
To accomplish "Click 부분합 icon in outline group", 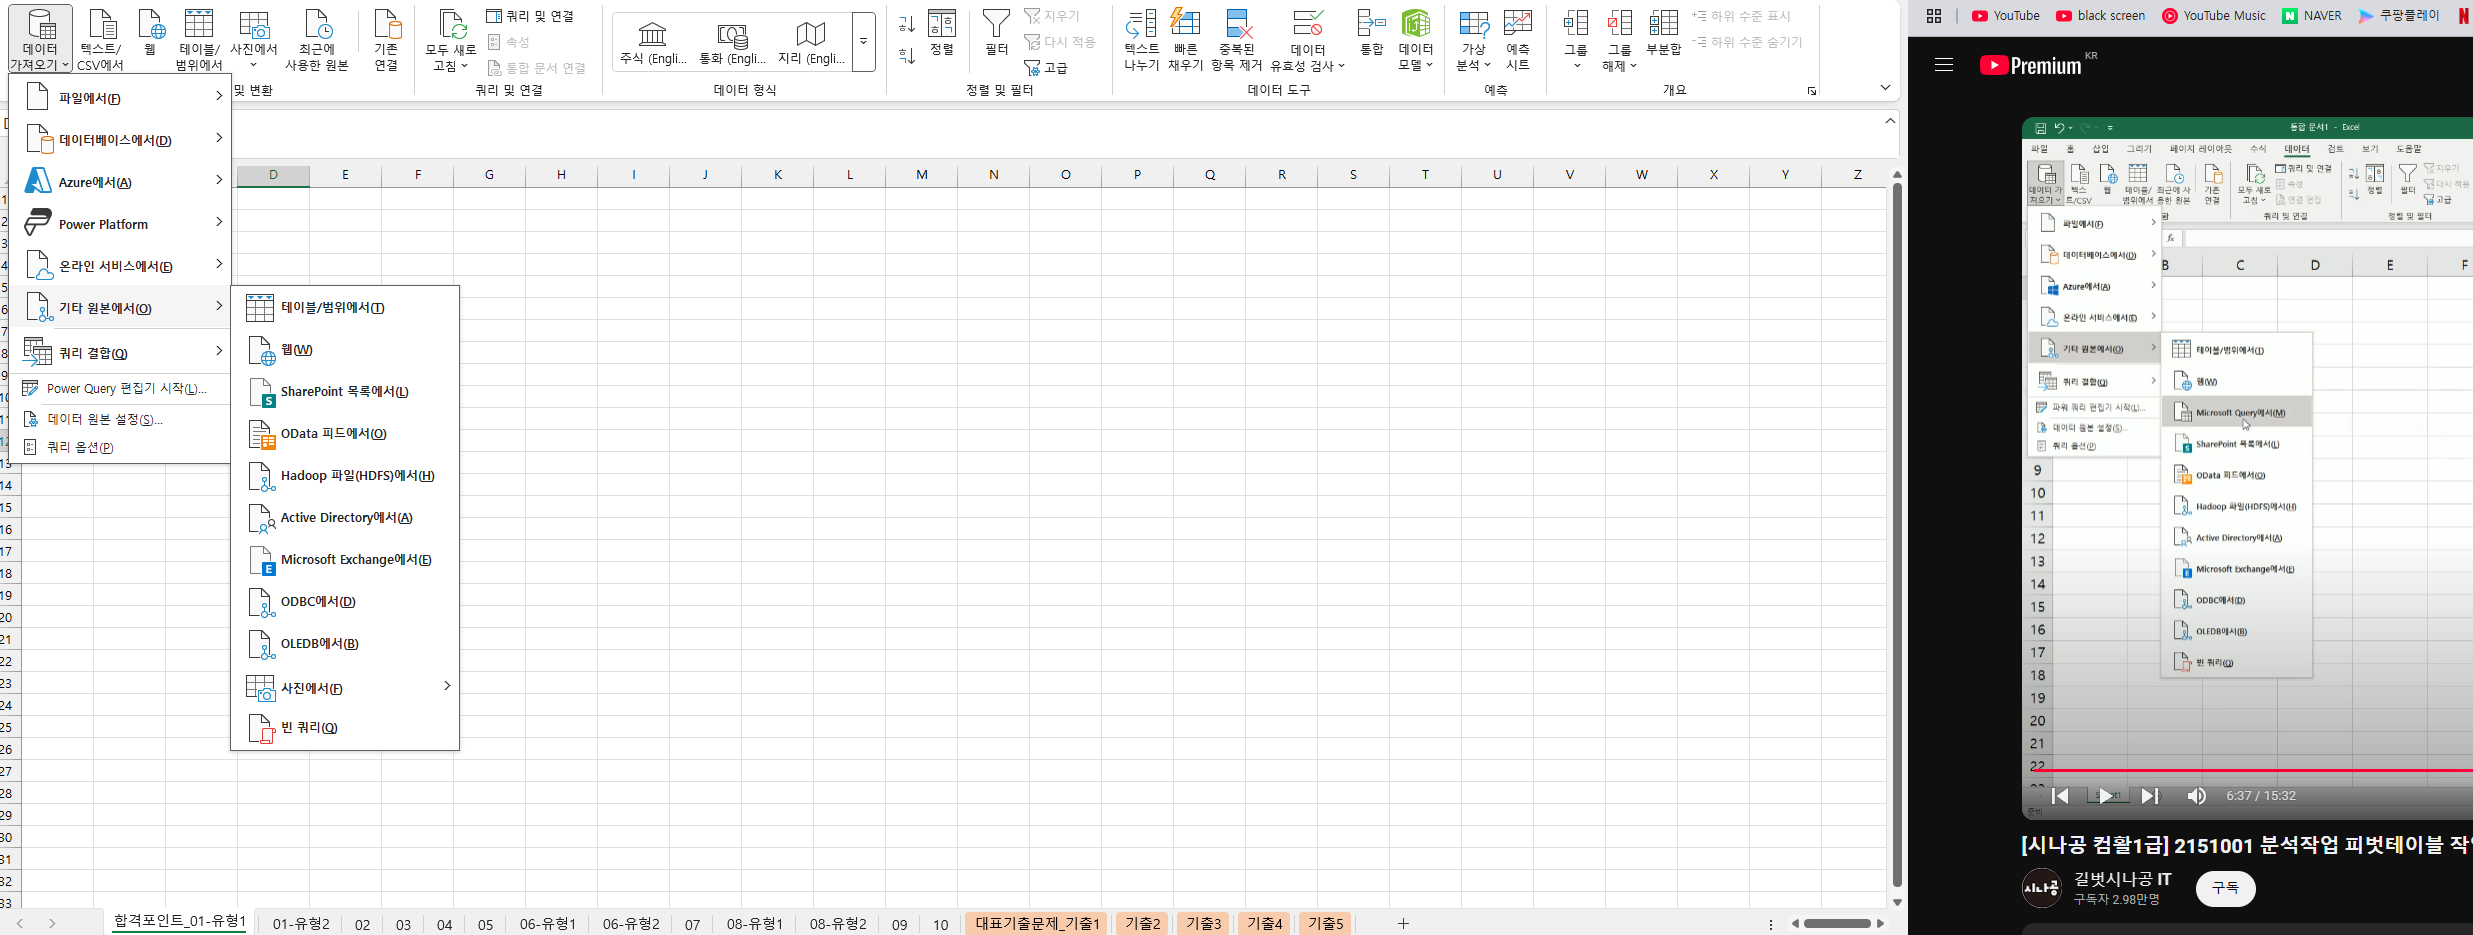I will point(1663,25).
